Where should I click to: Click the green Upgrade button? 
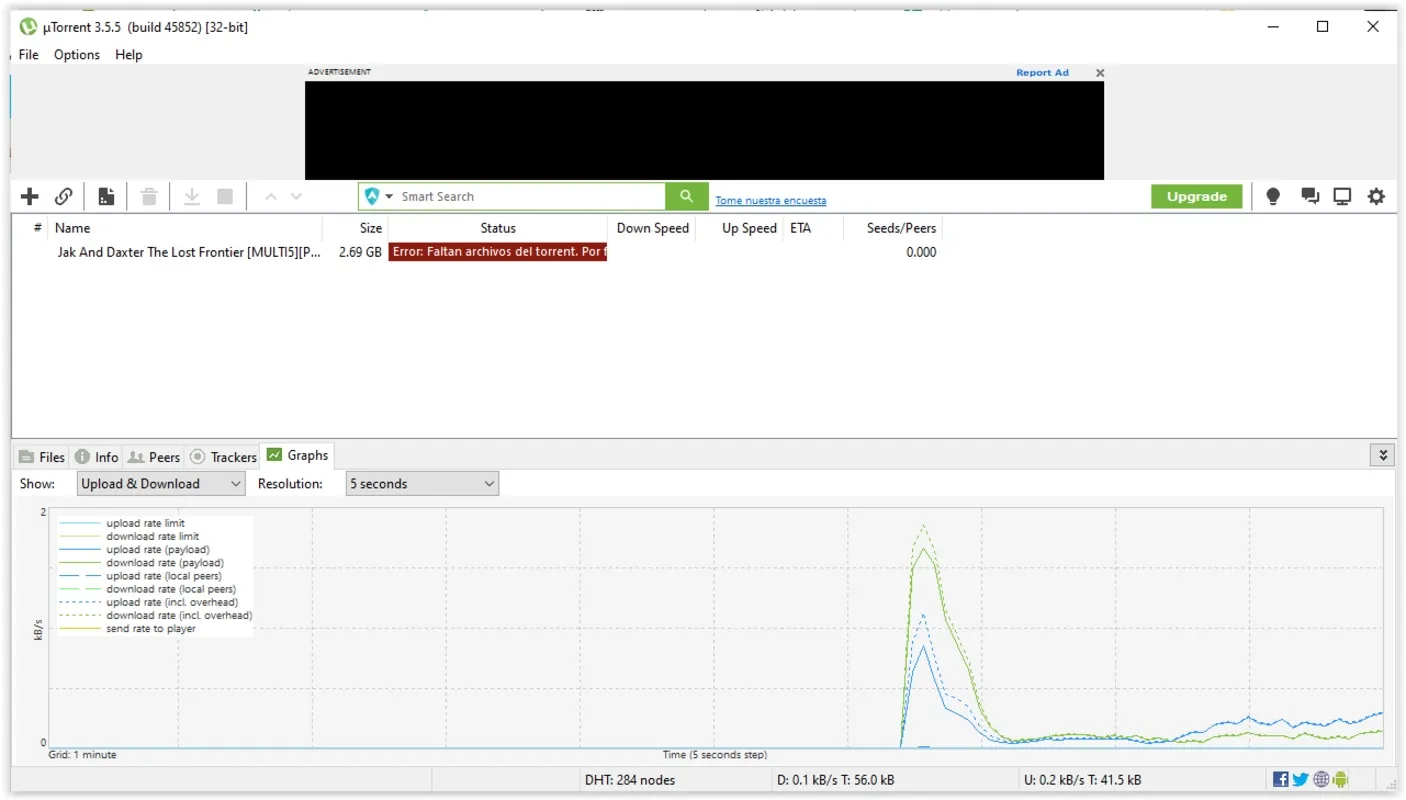(1196, 196)
